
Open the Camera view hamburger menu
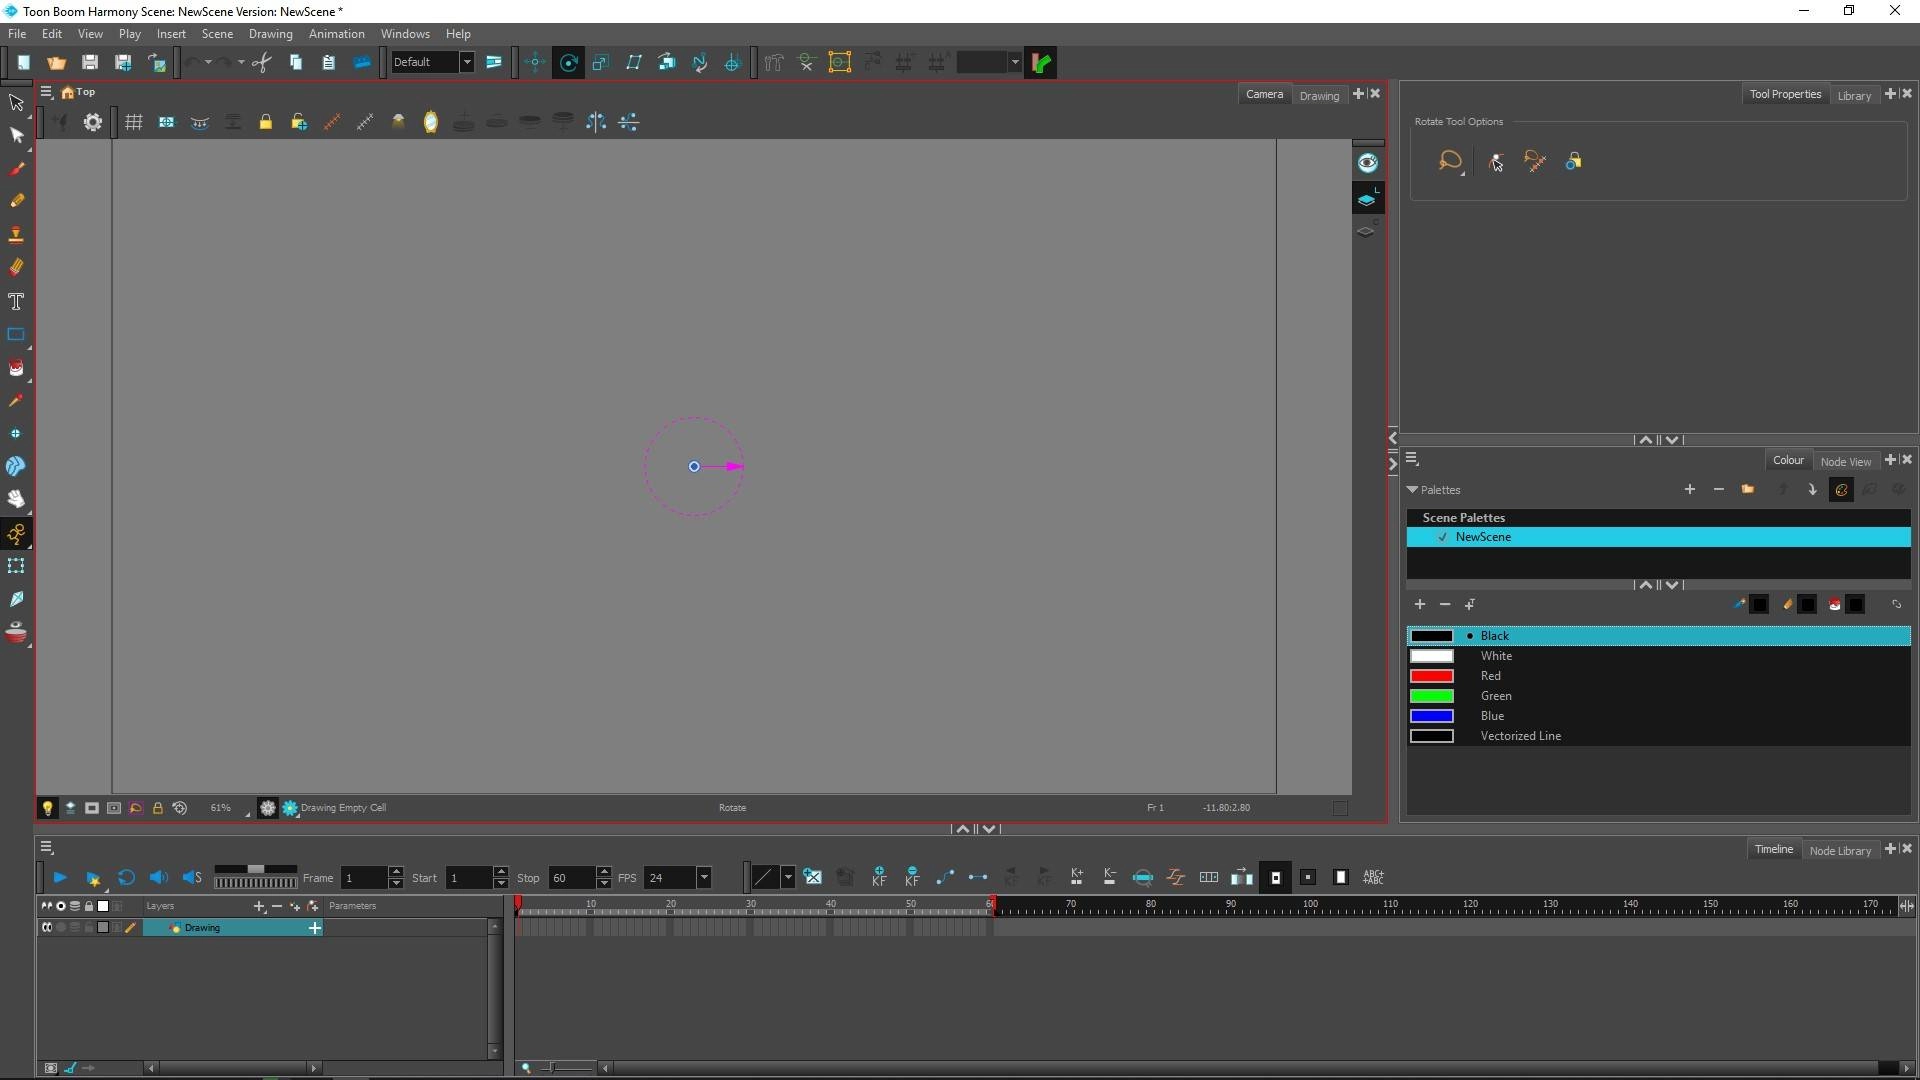[x=46, y=92]
